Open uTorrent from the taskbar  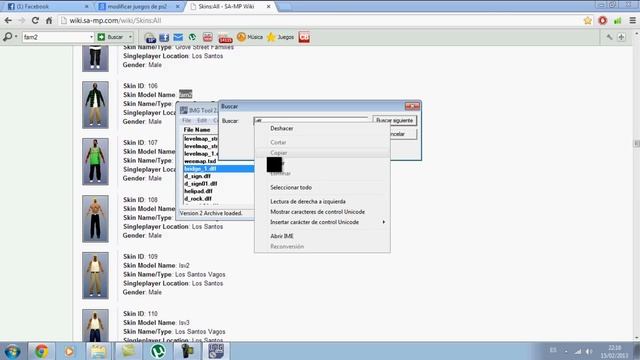pos(158,351)
